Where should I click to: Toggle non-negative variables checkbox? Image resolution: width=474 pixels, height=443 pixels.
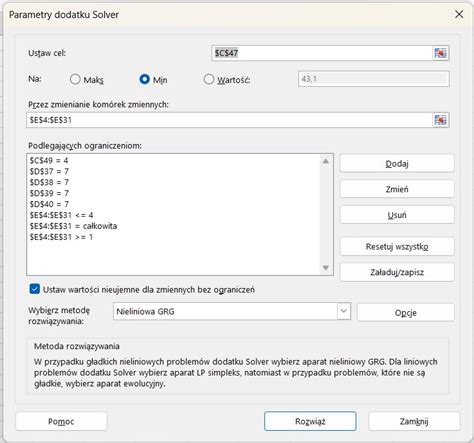[x=35, y=289]
